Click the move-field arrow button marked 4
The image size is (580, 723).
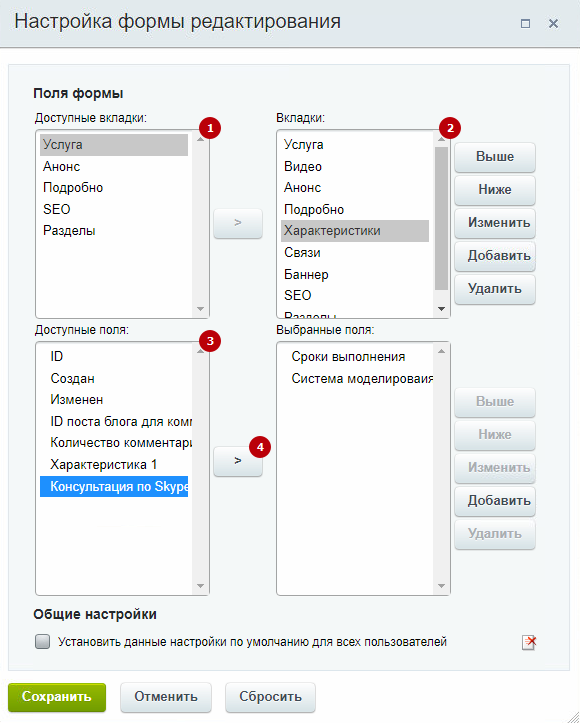[238, 461]
